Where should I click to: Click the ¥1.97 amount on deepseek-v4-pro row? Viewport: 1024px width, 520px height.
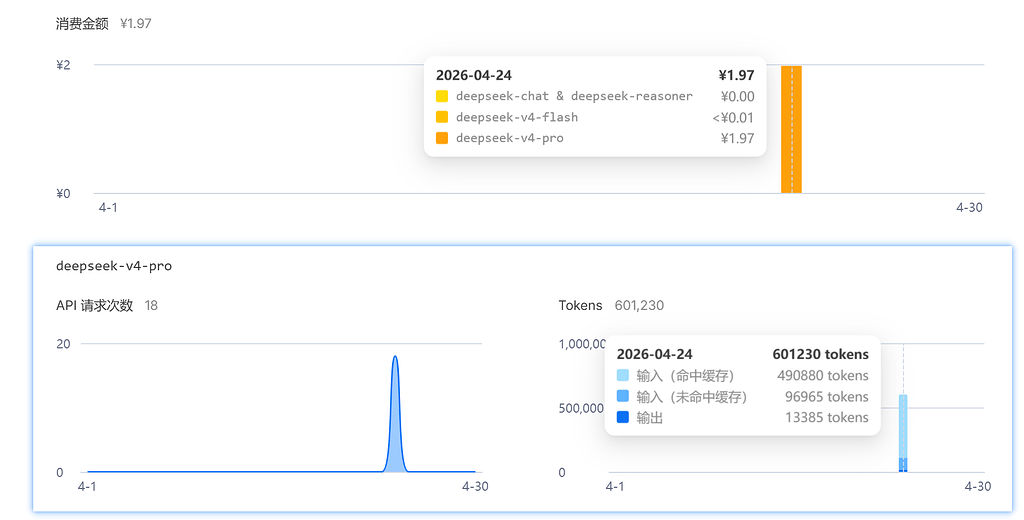(738, 138)
